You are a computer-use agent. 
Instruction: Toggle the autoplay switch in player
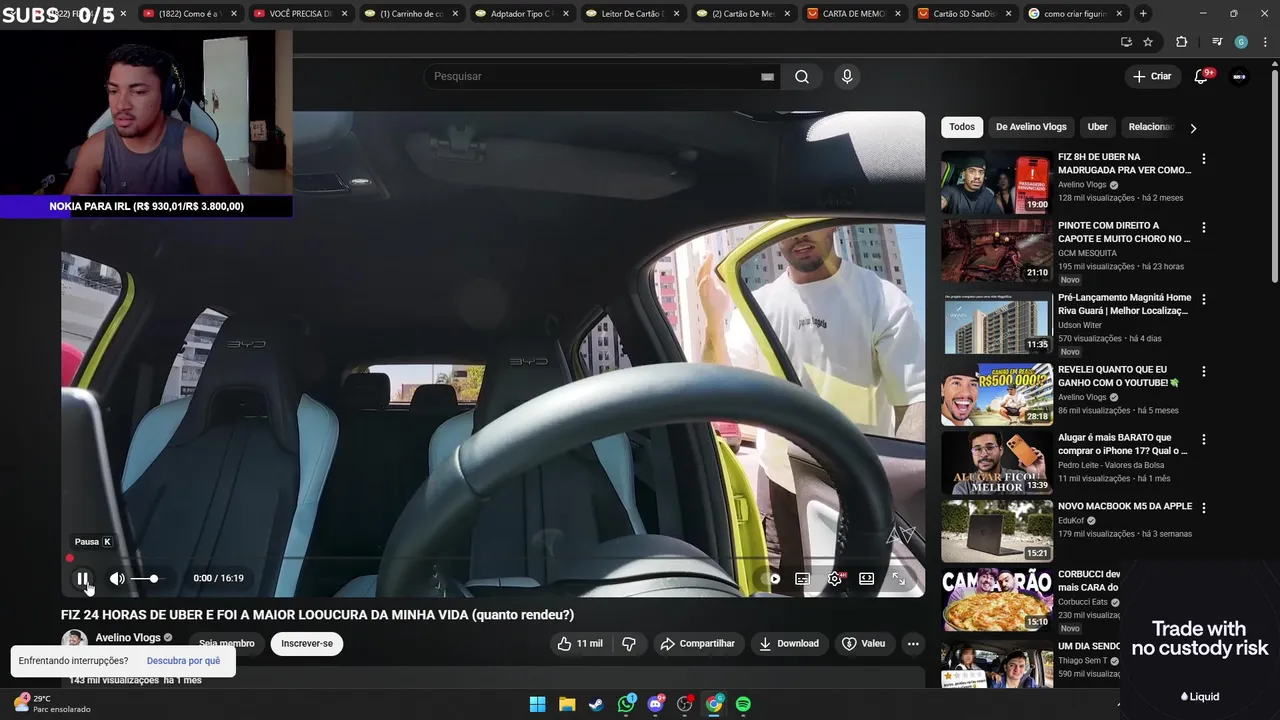(x=773, y=578)
